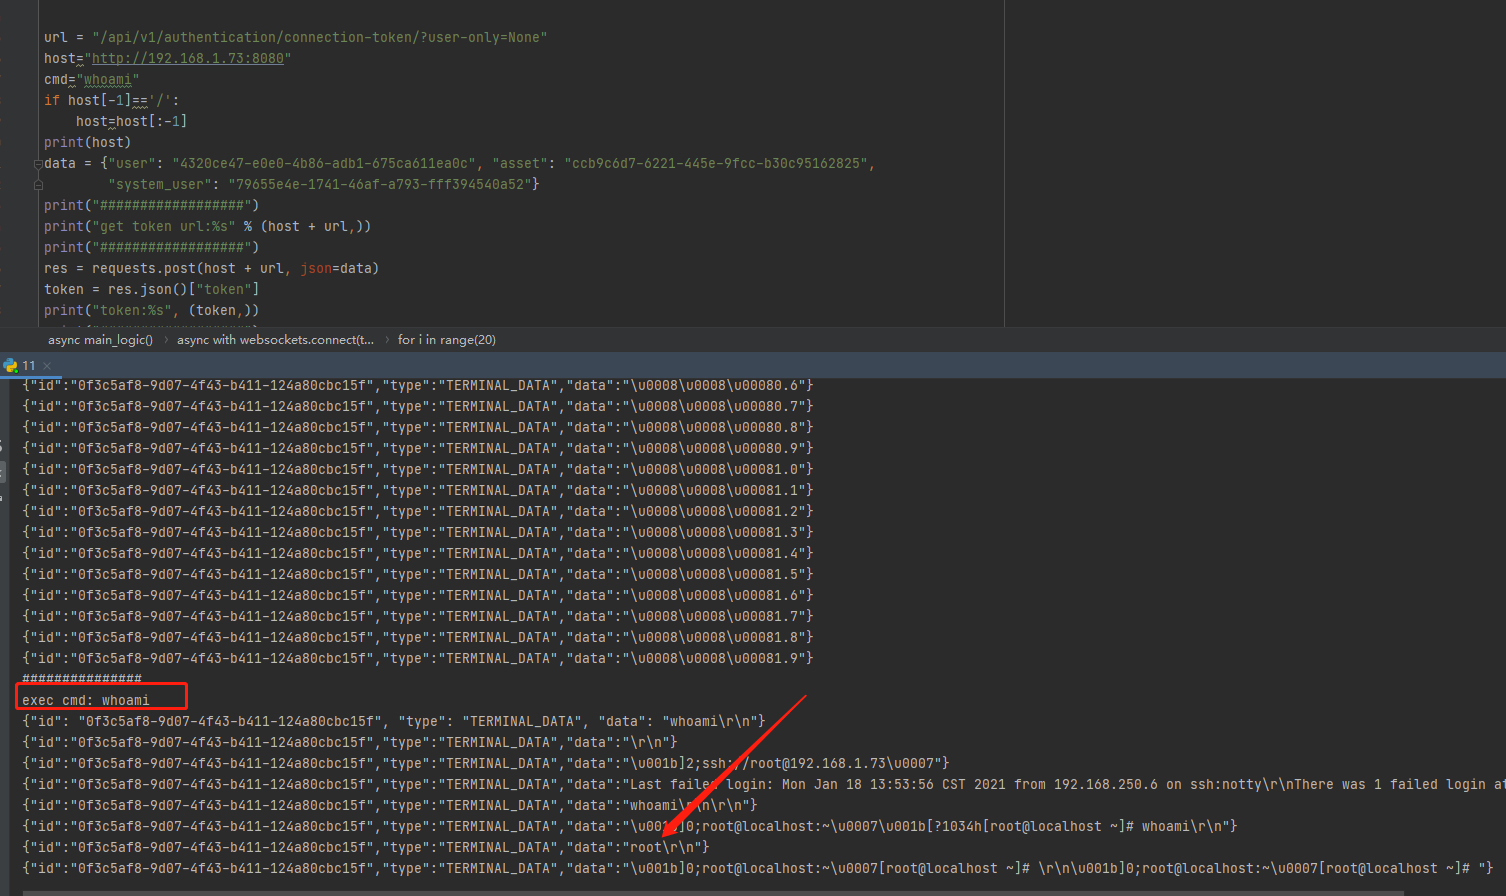Screen dimensions: 1506x896
Task: Click the second breadcrumb chevron separator
Action: click(x=386, y=340)
